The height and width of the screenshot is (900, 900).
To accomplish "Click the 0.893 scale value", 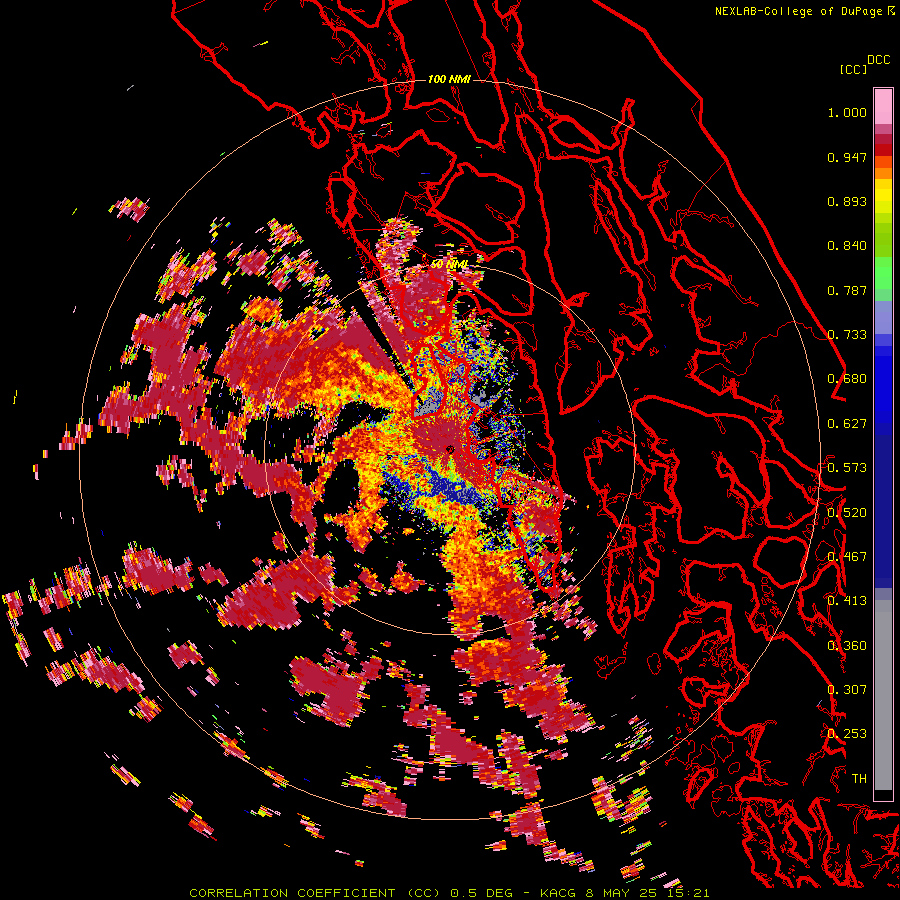I will point(847,201).
